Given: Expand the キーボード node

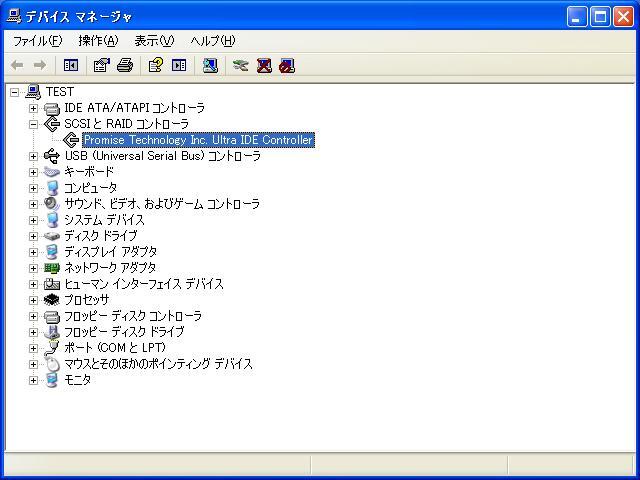Looking at the screenshot, I should point(33,172).
